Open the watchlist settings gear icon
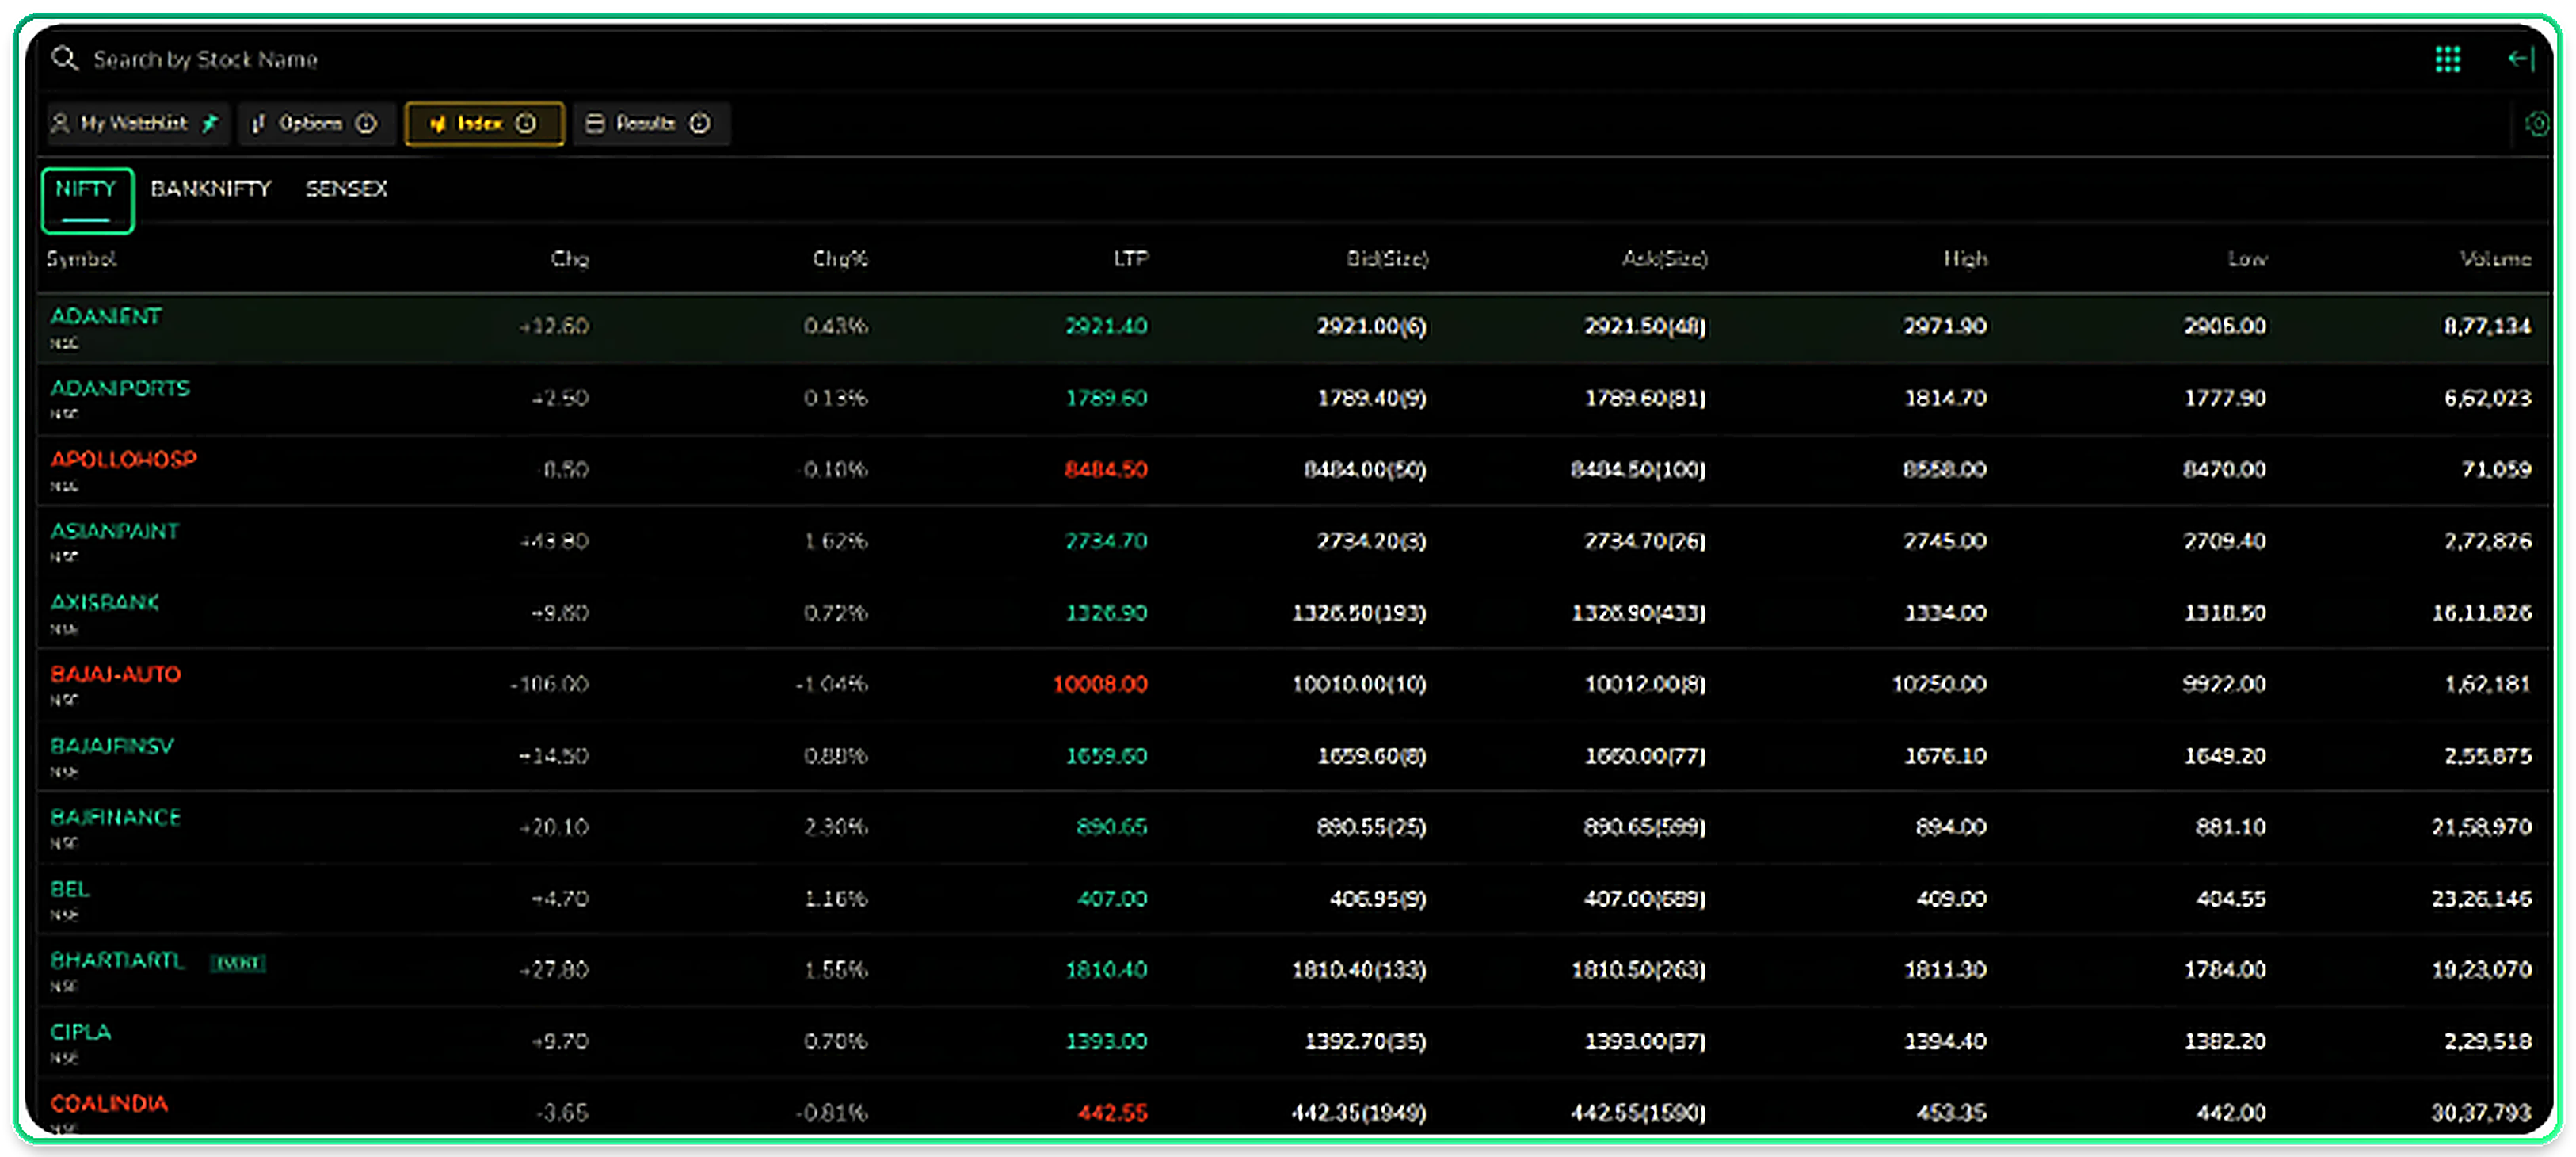 2537,124
